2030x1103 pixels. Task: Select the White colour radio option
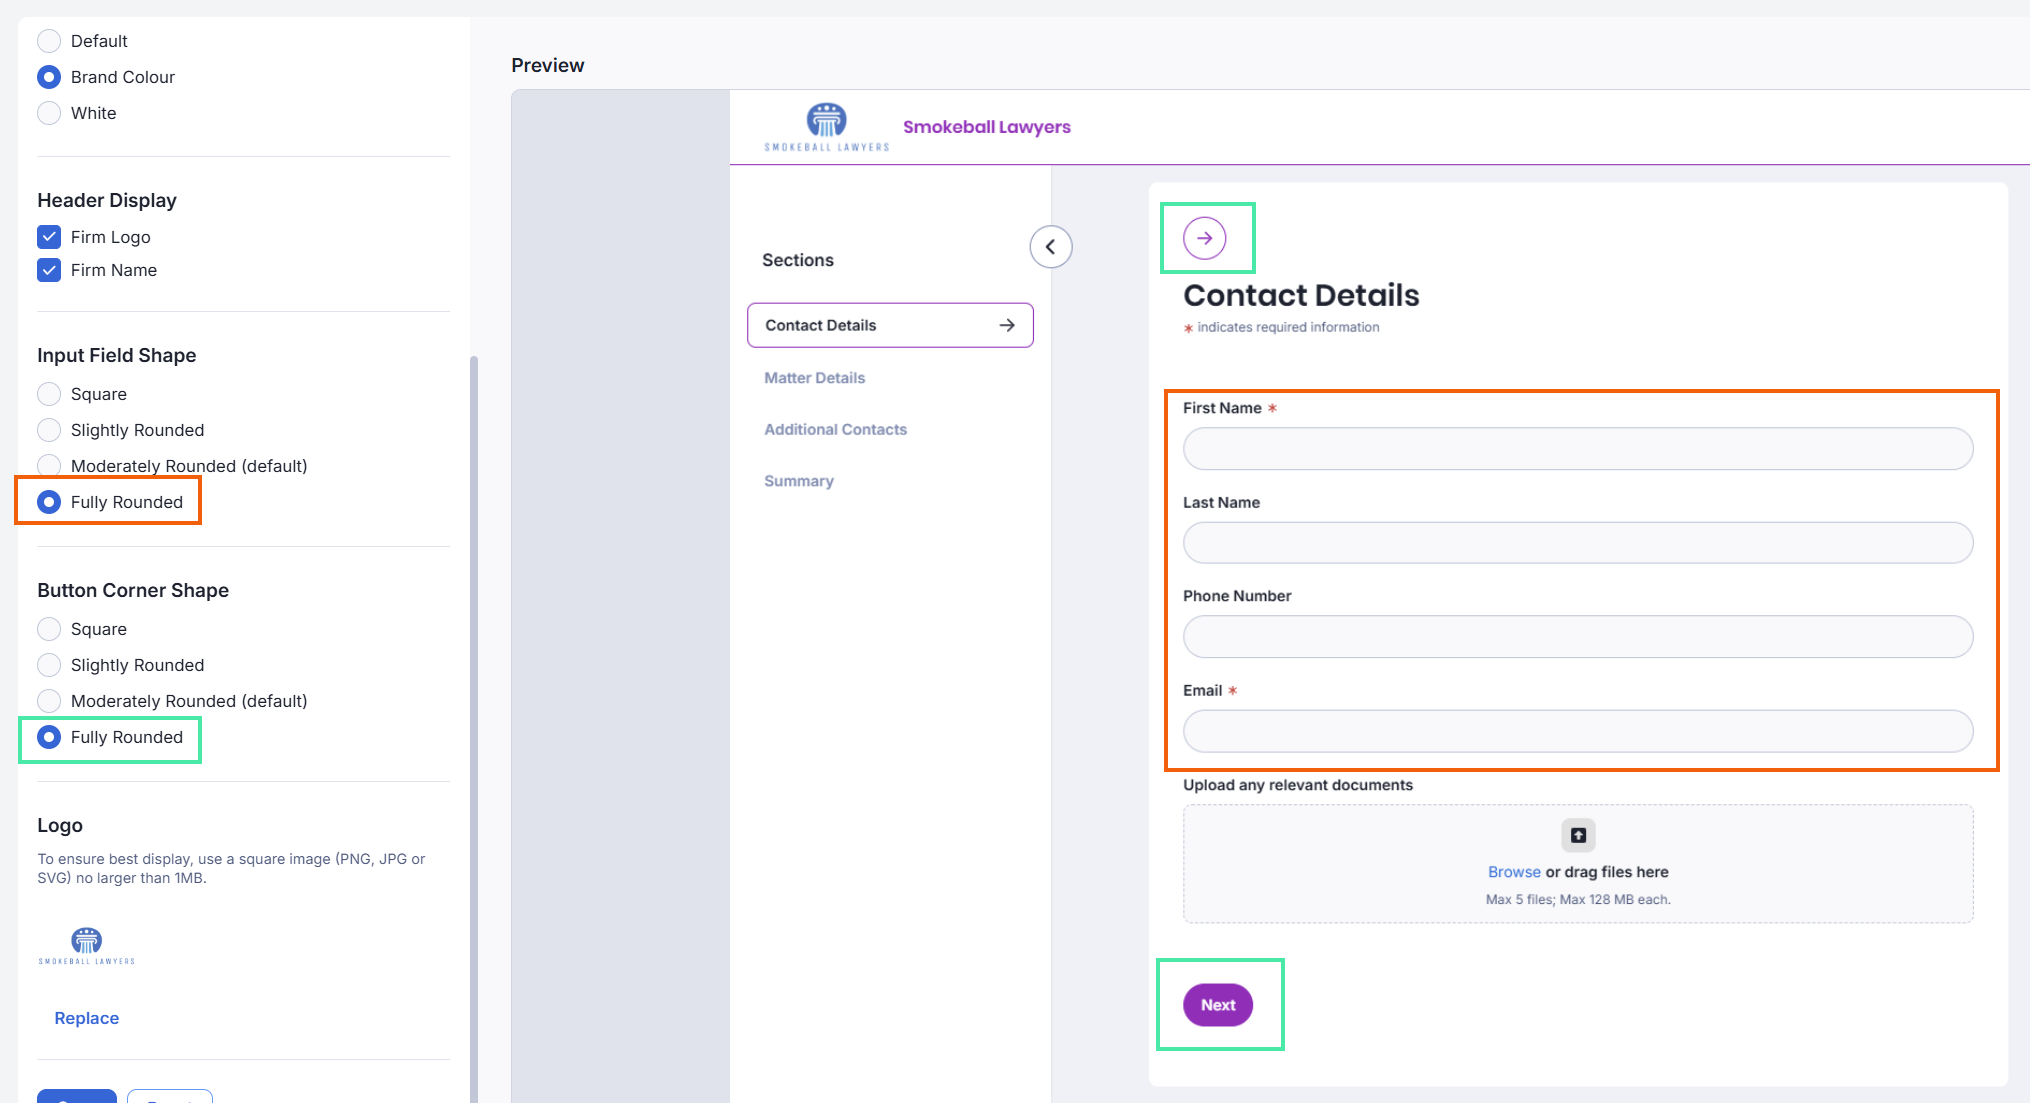click(x=49, y=113)
